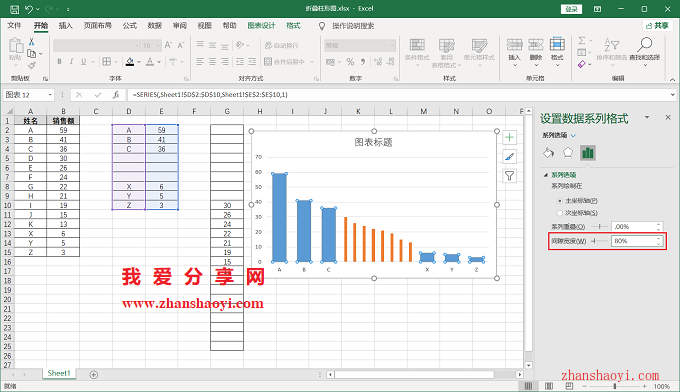Expand the Series Options dropdown arrow
Image resolution: width=680 pixels, height=392 pixels.
point(573,135)
